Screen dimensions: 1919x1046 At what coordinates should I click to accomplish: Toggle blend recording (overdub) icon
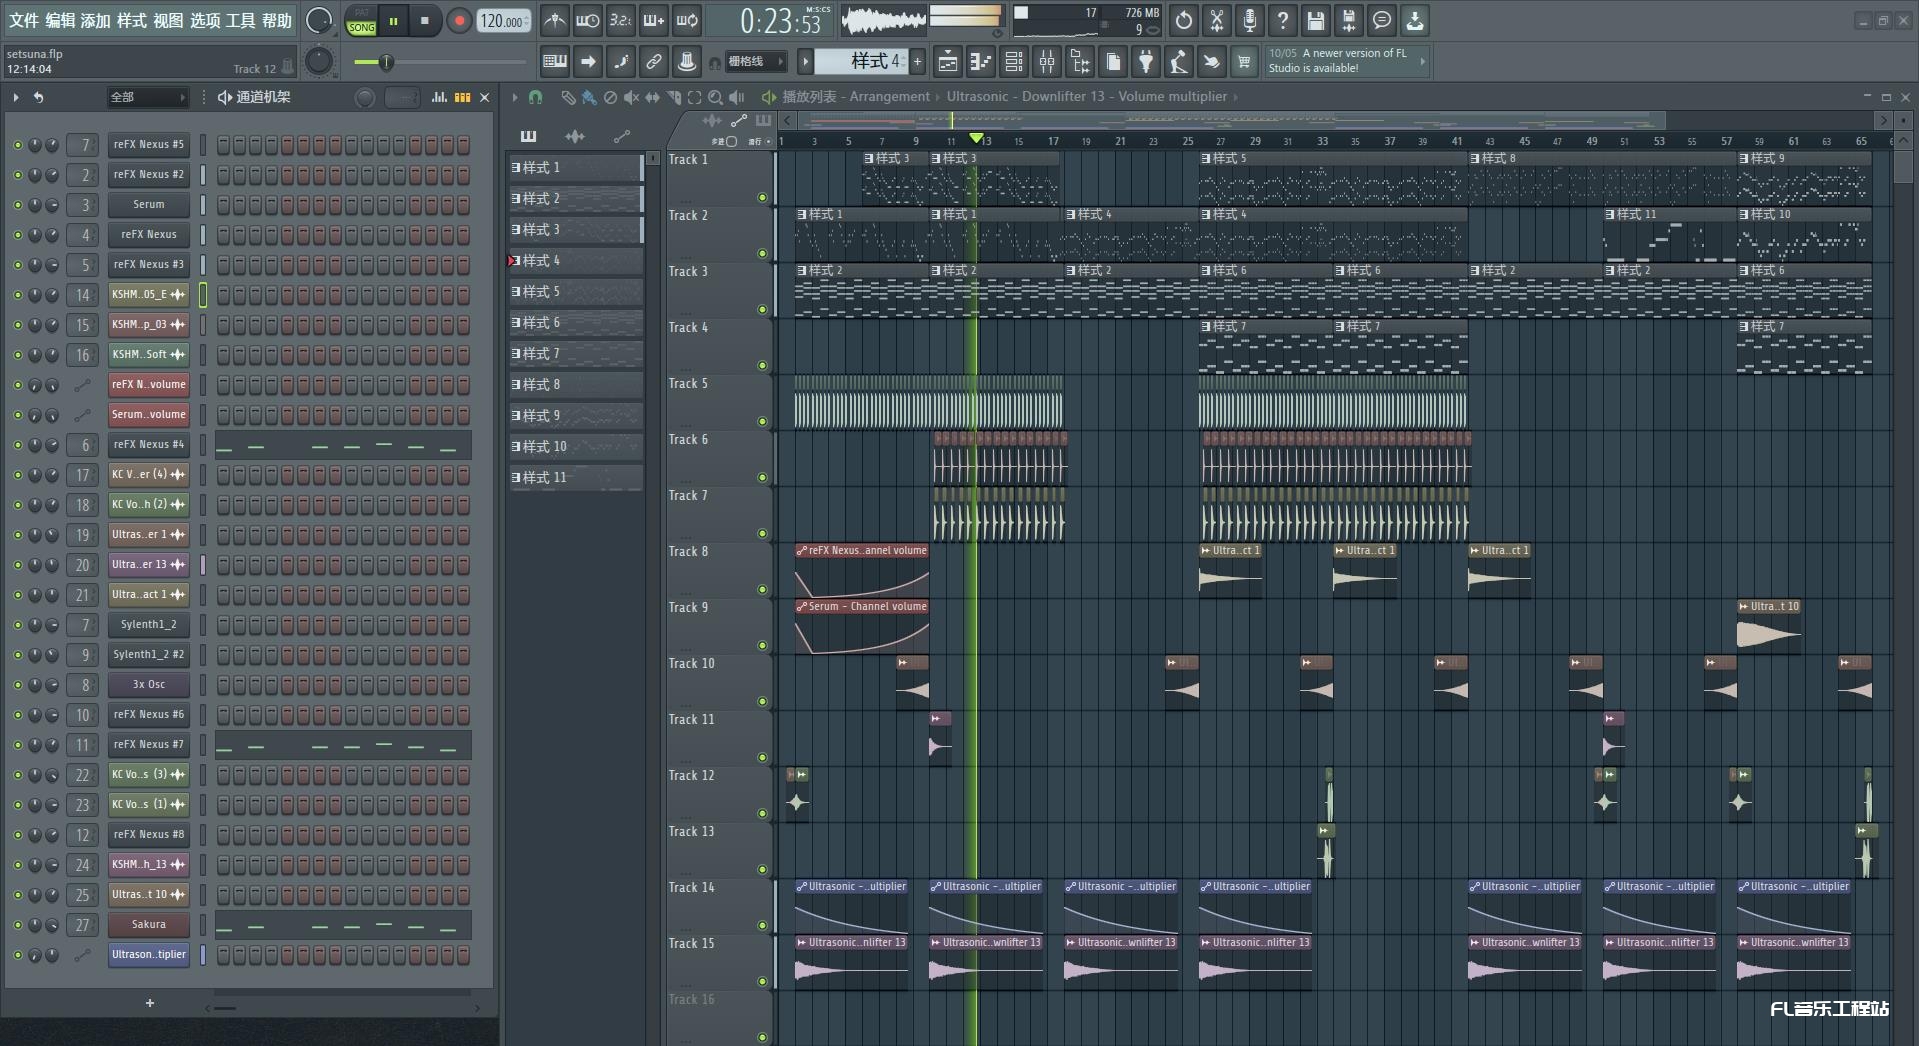click(653, 20)
